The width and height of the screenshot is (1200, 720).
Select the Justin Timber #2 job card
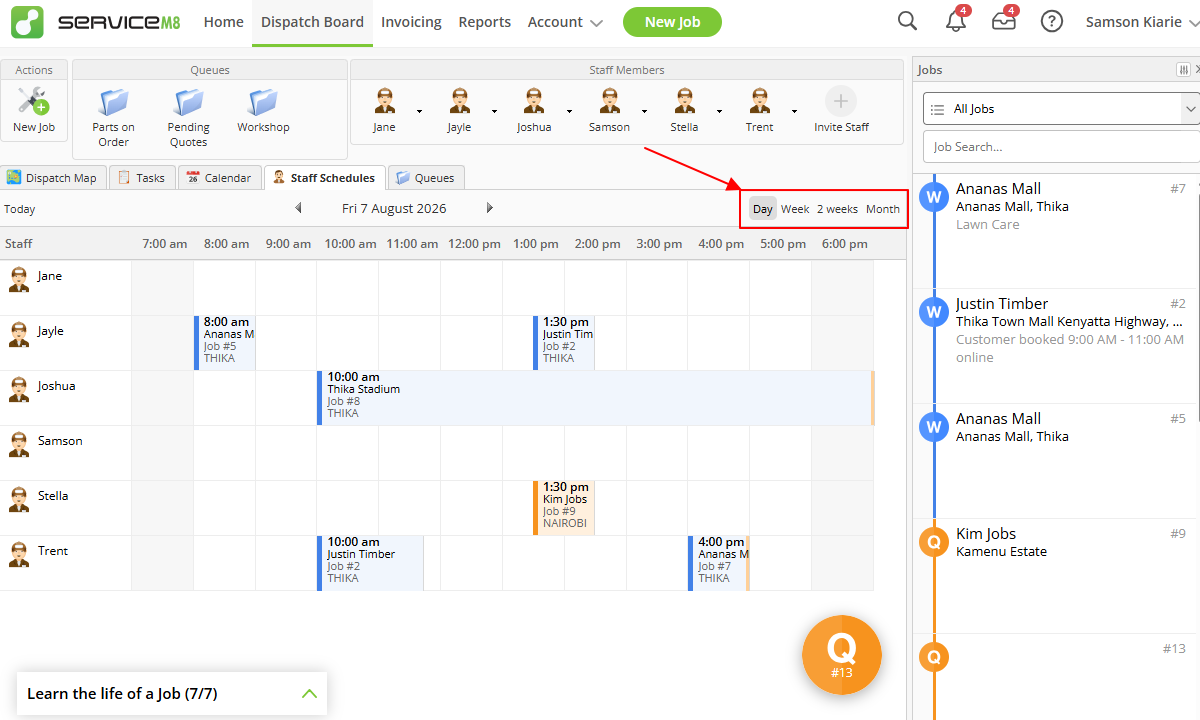(x=1057, y=346)
